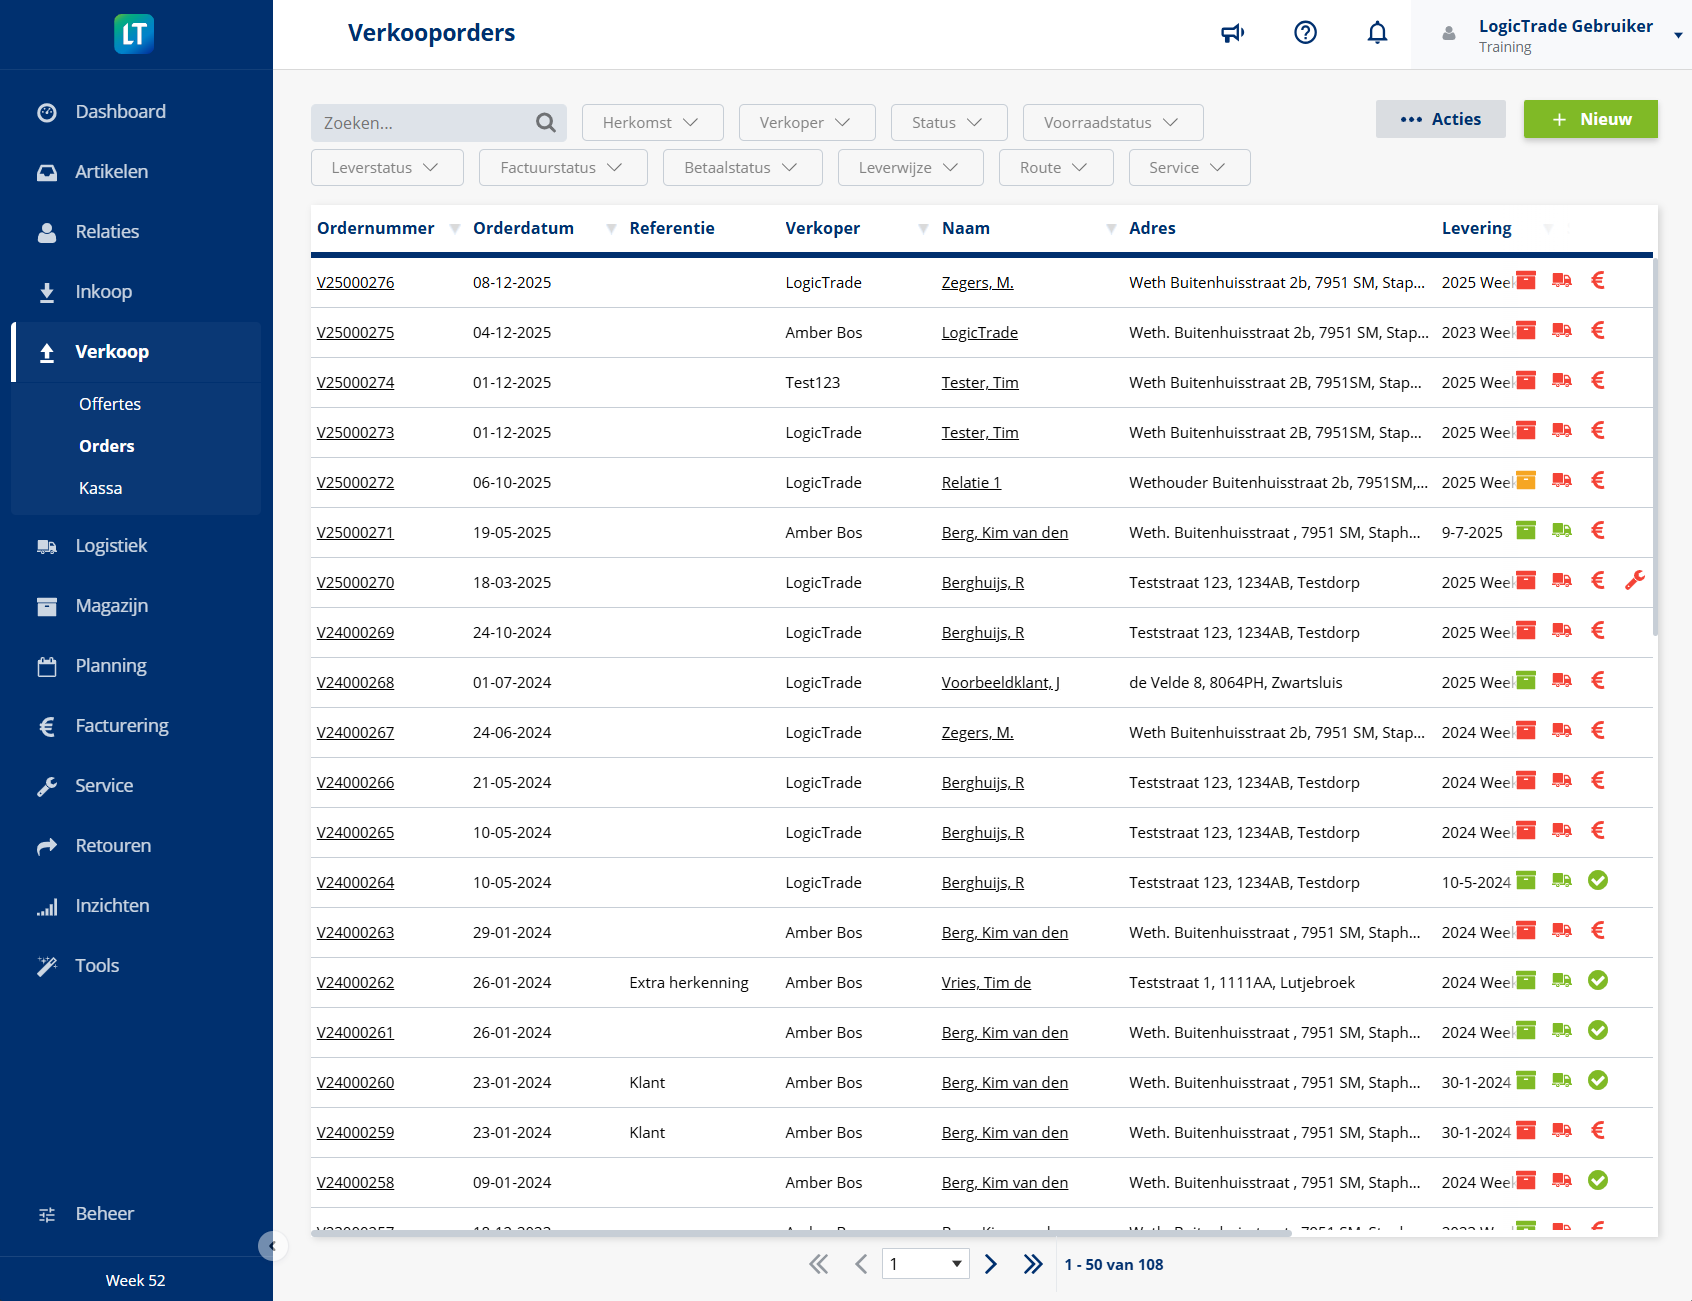Open the Voorraadstatus filter dropdown
This screenshot has height=1301, width=1692.
1112,122
